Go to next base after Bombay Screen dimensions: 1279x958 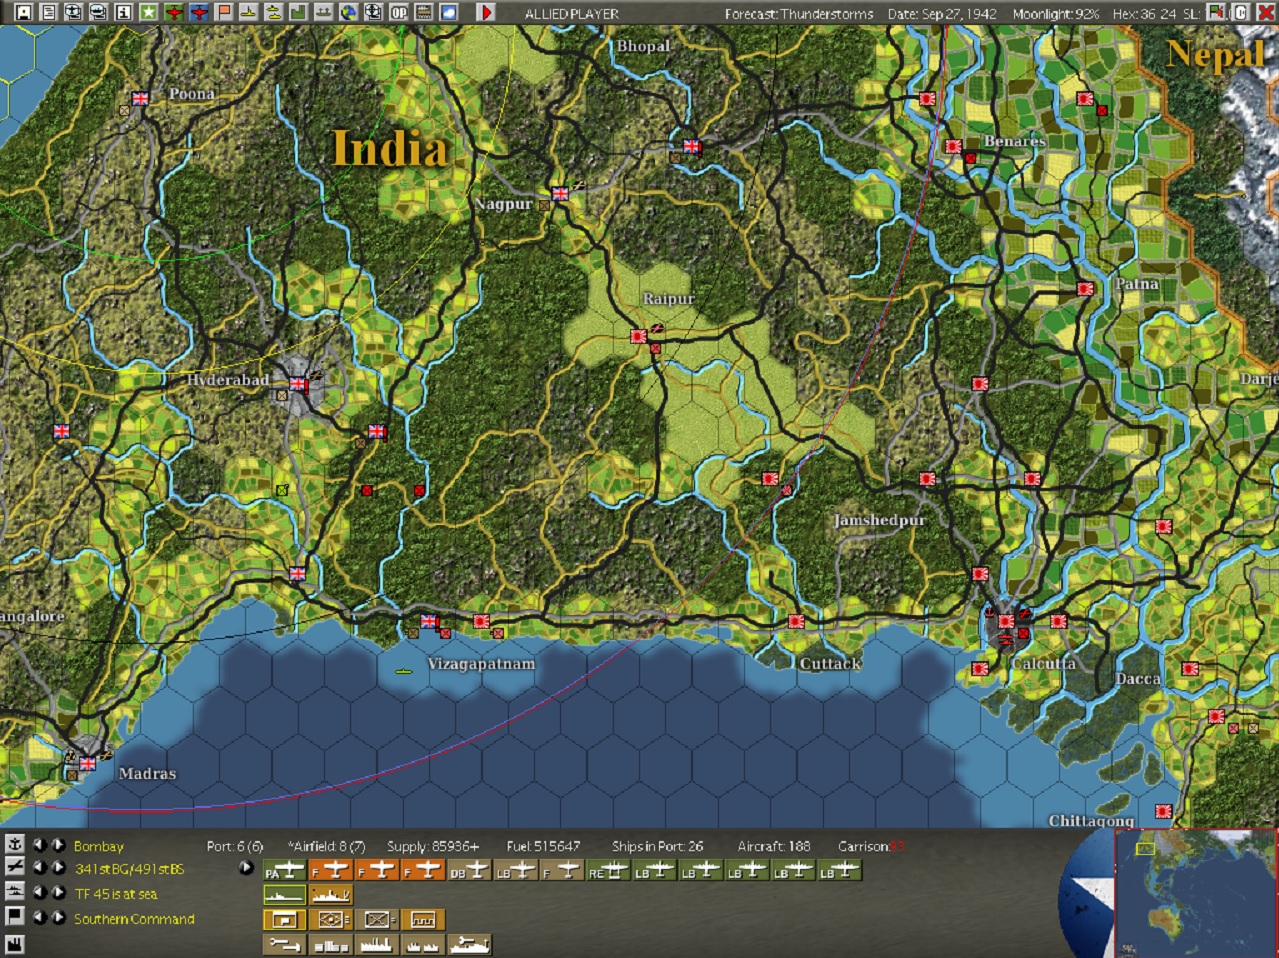click(58, 846)
